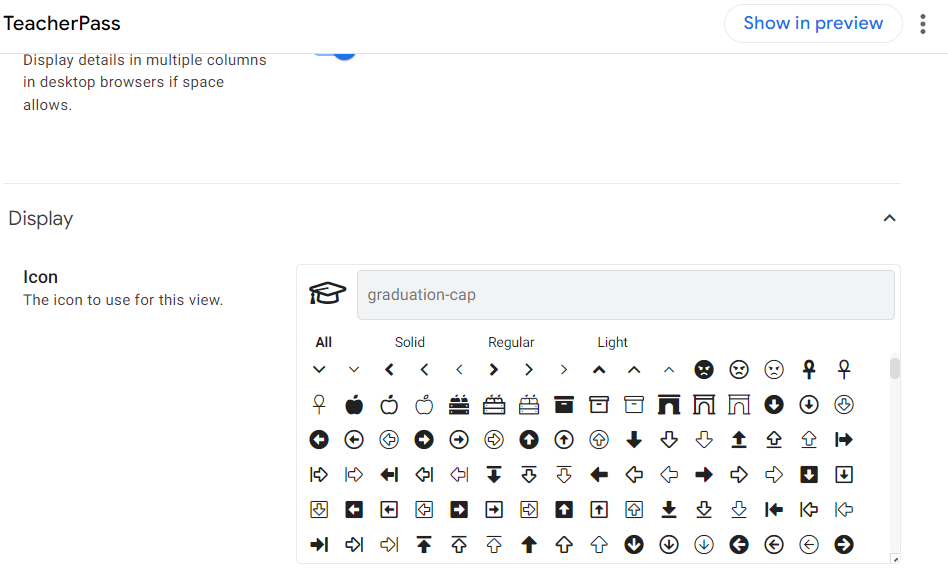This screenshot has width=948, height=582.
Task: Click the icon picker resize handle
Action: pos(895,559)
